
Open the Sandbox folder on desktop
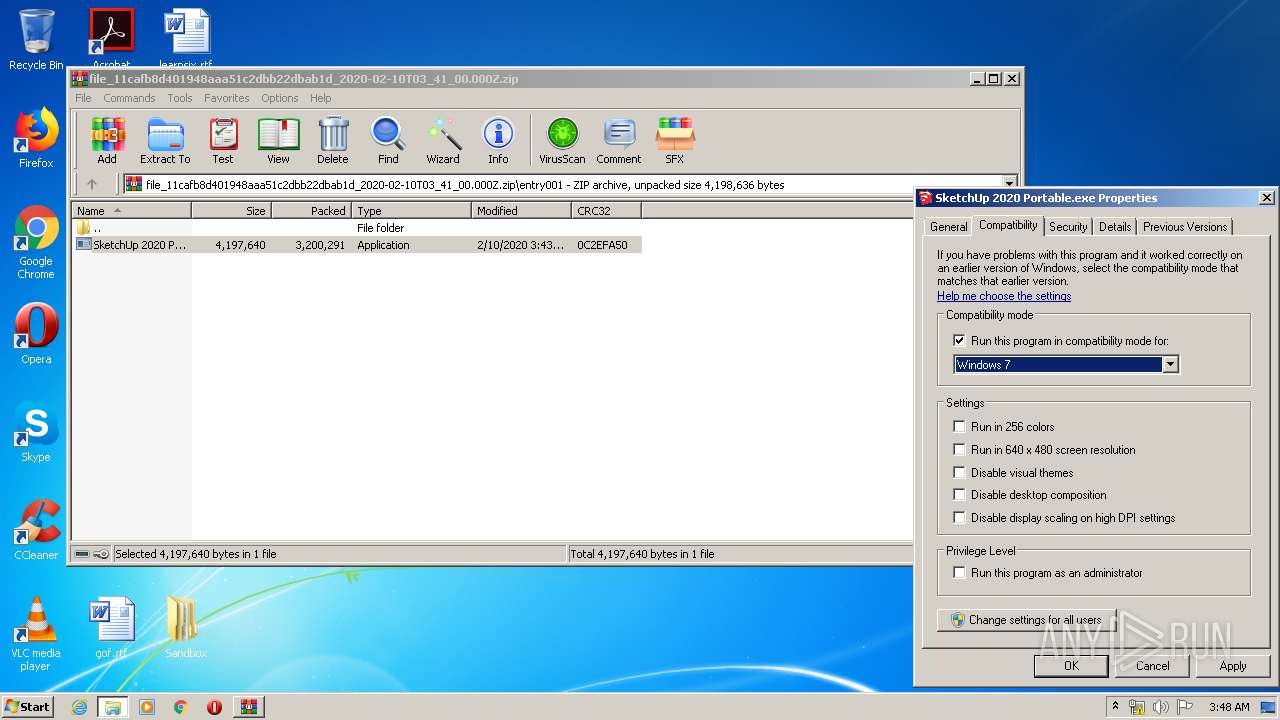pyautogui.click(x=186, y=628)
